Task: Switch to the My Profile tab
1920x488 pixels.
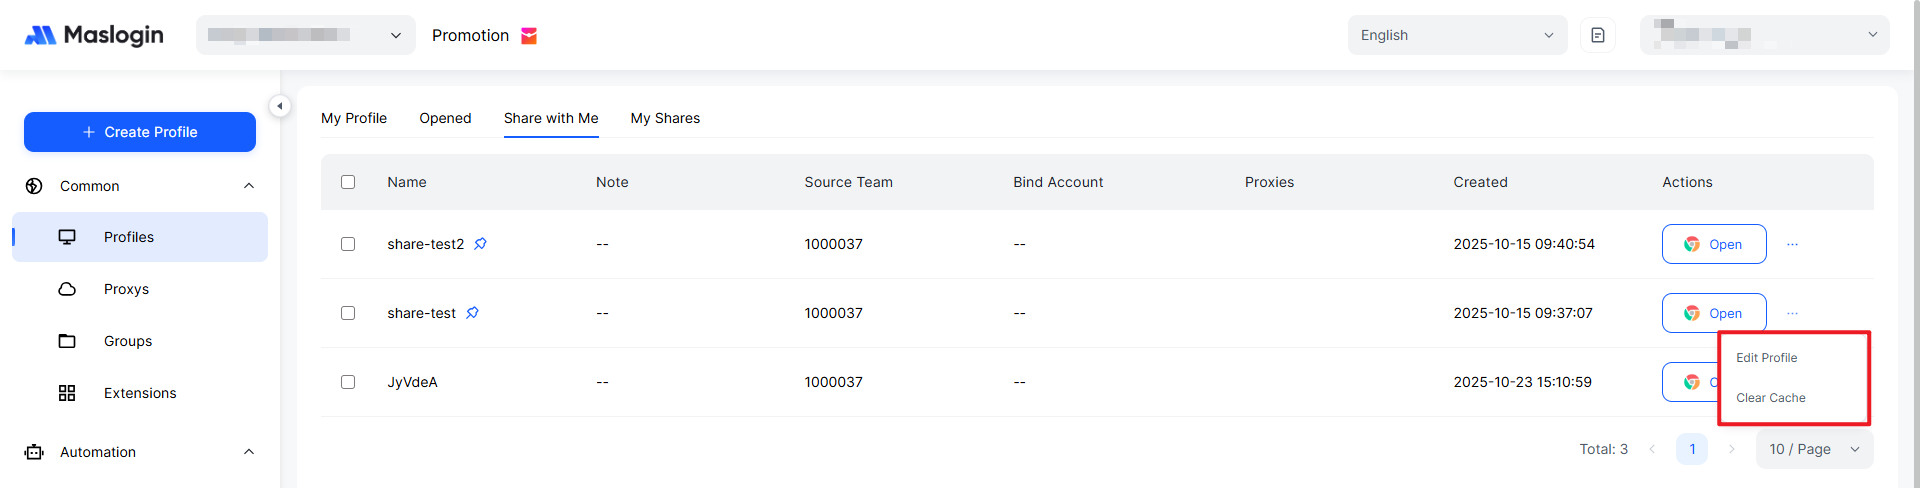Action: click(354, 118)
